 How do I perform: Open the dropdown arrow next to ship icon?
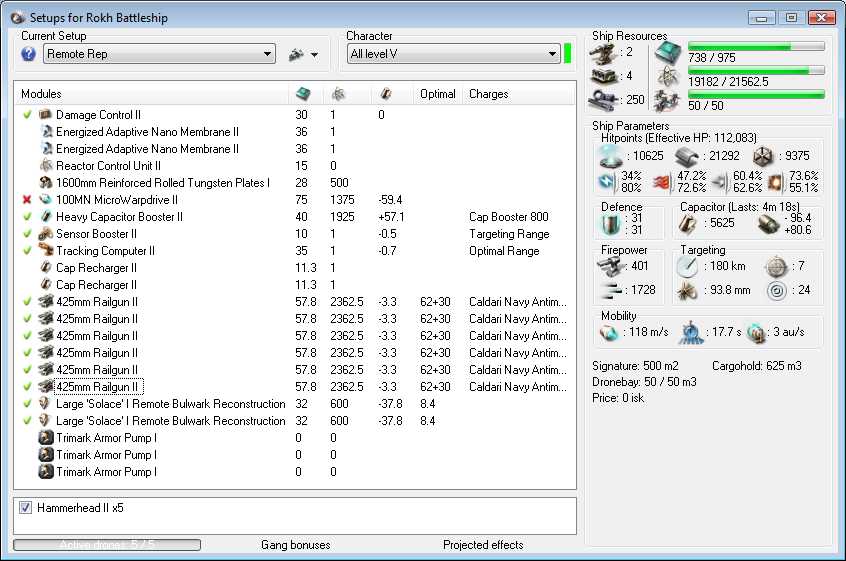point(315,55)
